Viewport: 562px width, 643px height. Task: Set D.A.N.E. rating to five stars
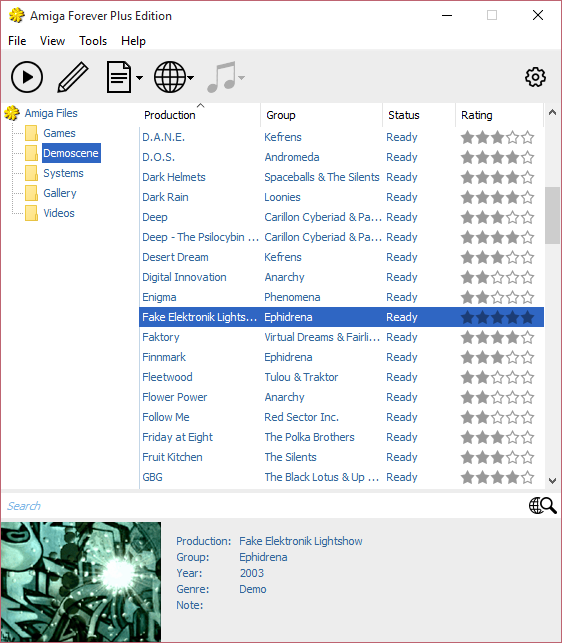[528, 137]
